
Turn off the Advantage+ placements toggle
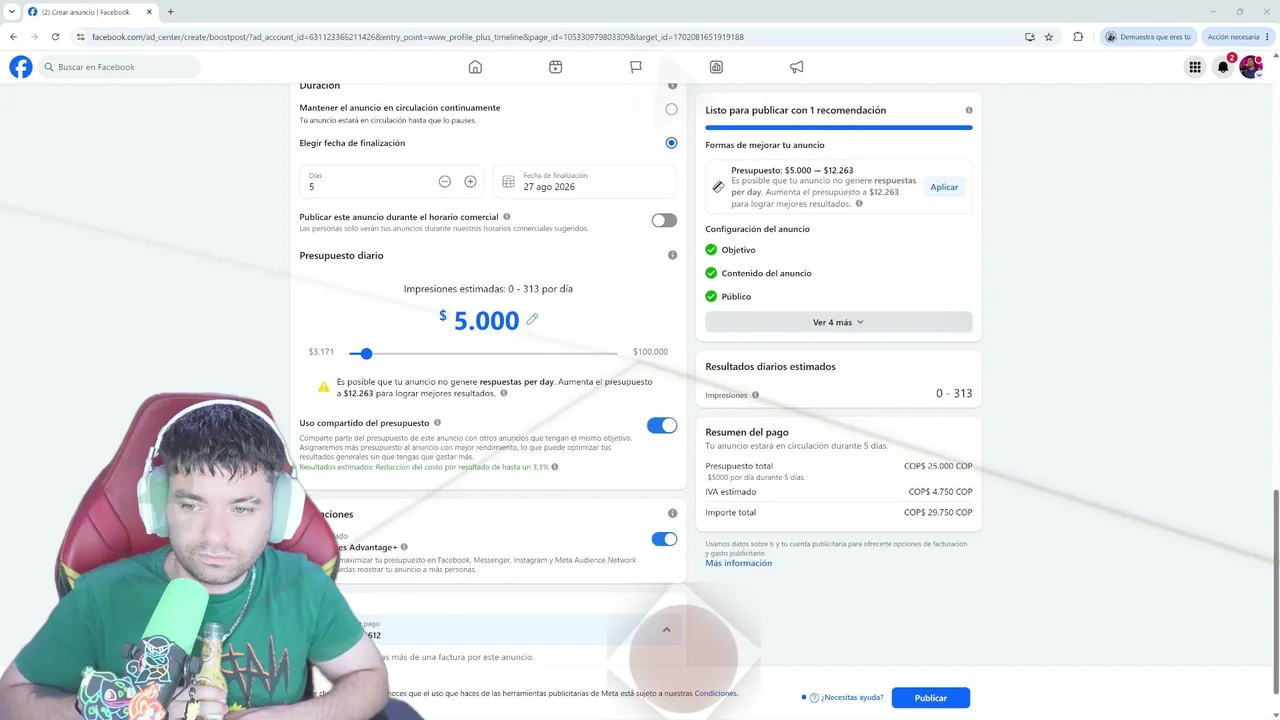(x=664, y=539)
